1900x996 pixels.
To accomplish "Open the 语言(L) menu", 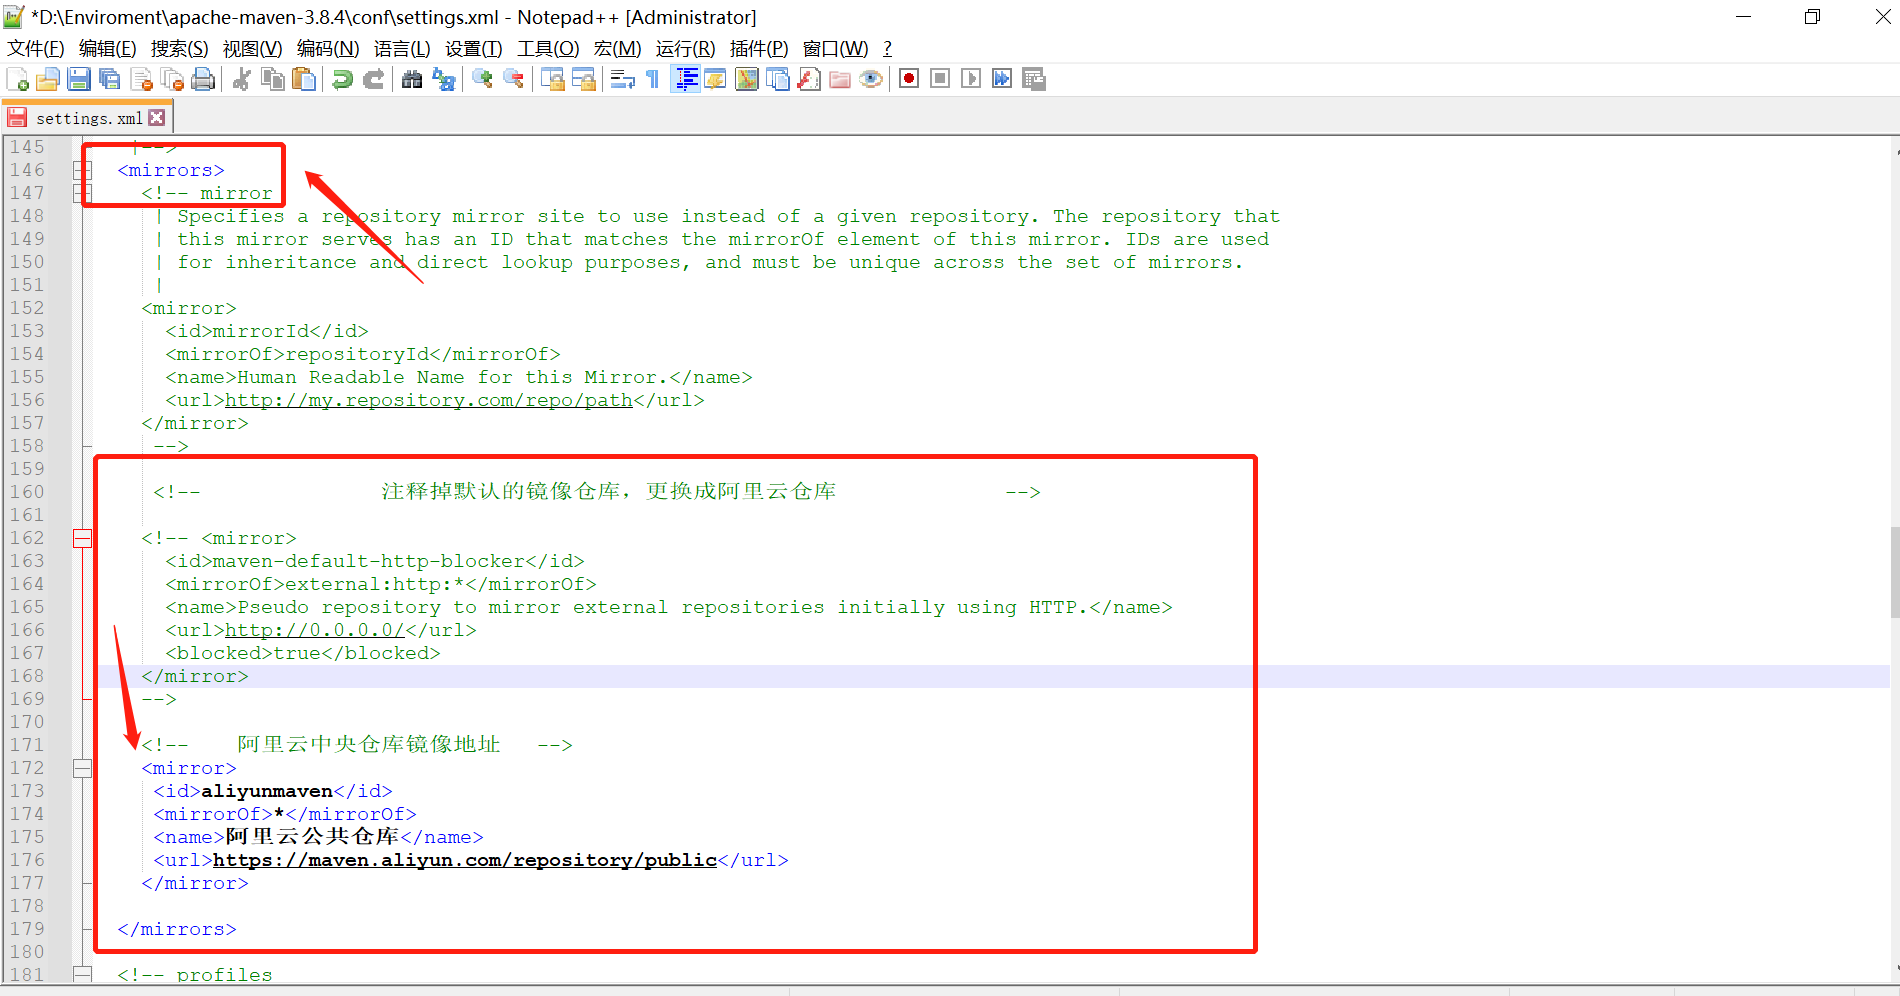I will click(x=402, y=49).
